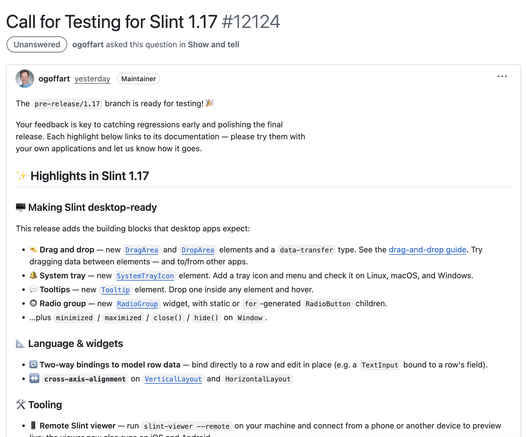Open the DragArea documentation link

141,250
